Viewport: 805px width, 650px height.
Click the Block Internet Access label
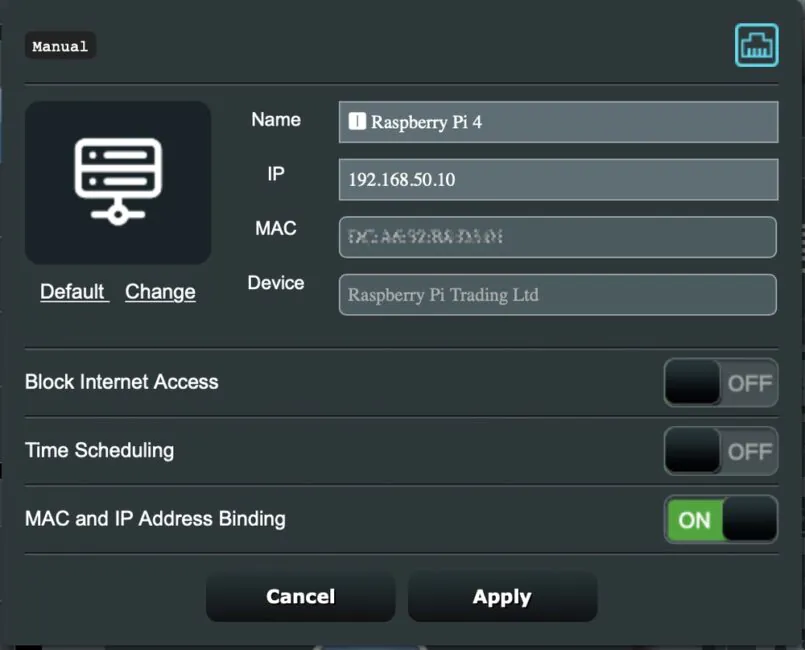pos(122,382)
